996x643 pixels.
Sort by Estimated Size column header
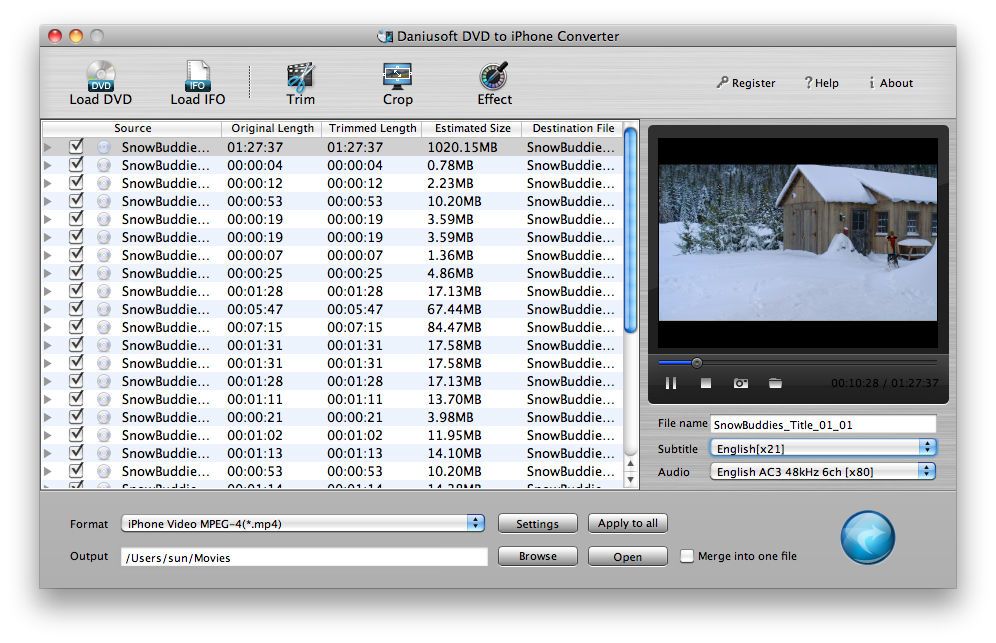(472, 128)
